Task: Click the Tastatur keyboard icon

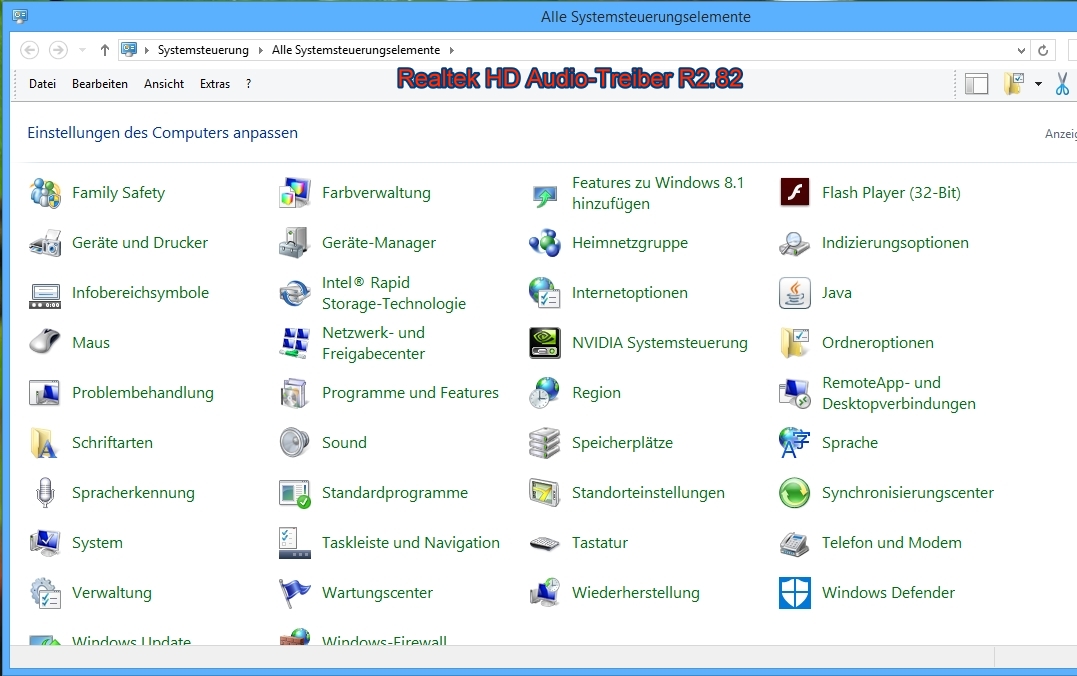Action: click(545, 543)
